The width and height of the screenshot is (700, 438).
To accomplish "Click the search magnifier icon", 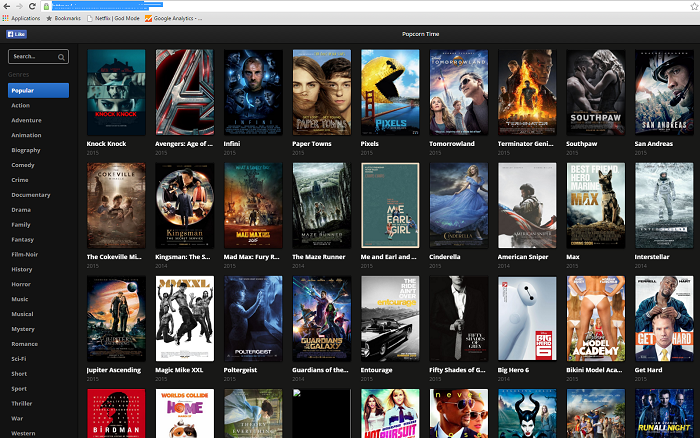I will [x=61, y=57].
